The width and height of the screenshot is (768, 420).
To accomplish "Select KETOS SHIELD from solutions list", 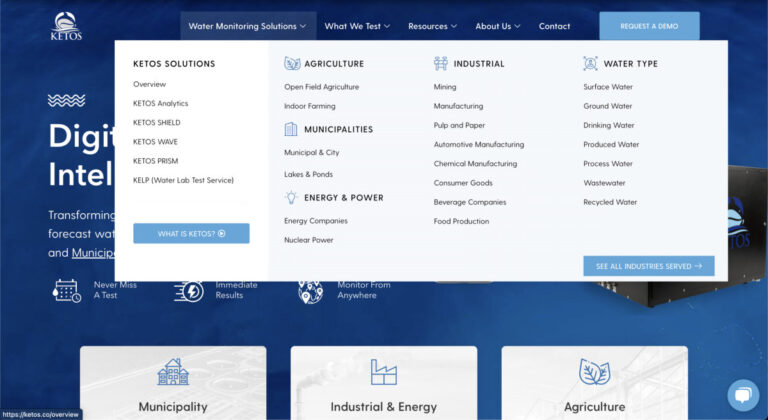I will pyautogui.click(x=157, y=123).
